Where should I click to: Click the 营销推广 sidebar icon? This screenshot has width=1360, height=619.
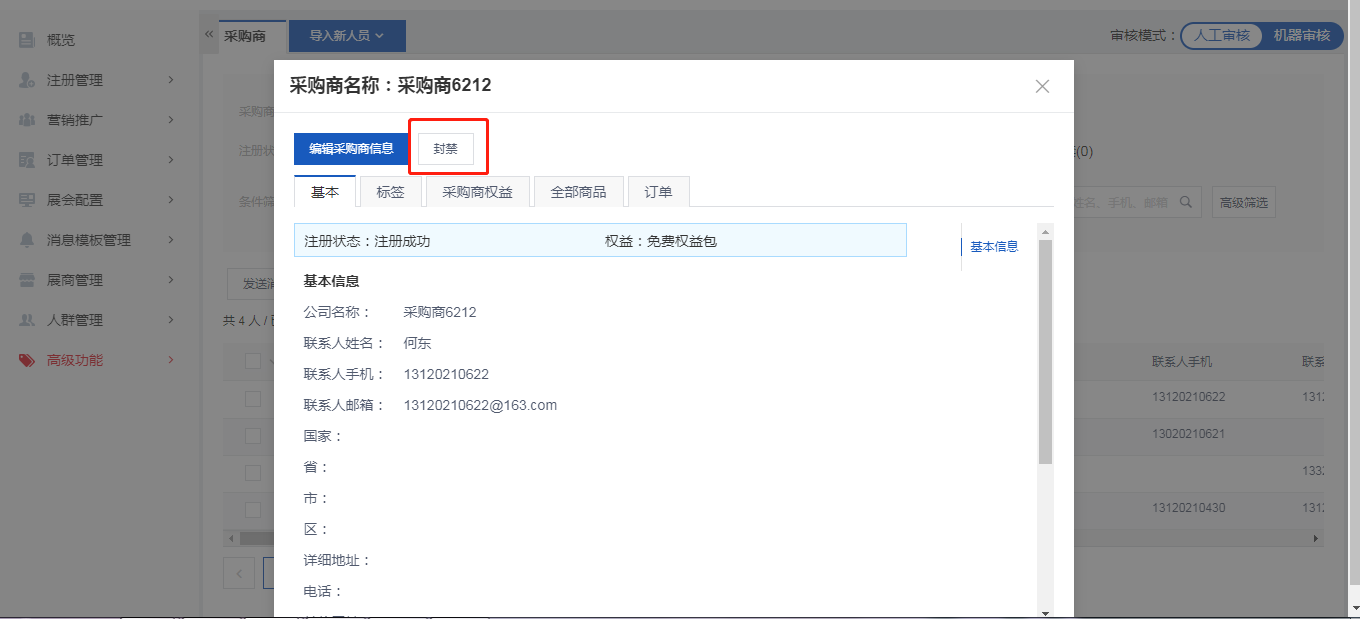click(27, 120)
